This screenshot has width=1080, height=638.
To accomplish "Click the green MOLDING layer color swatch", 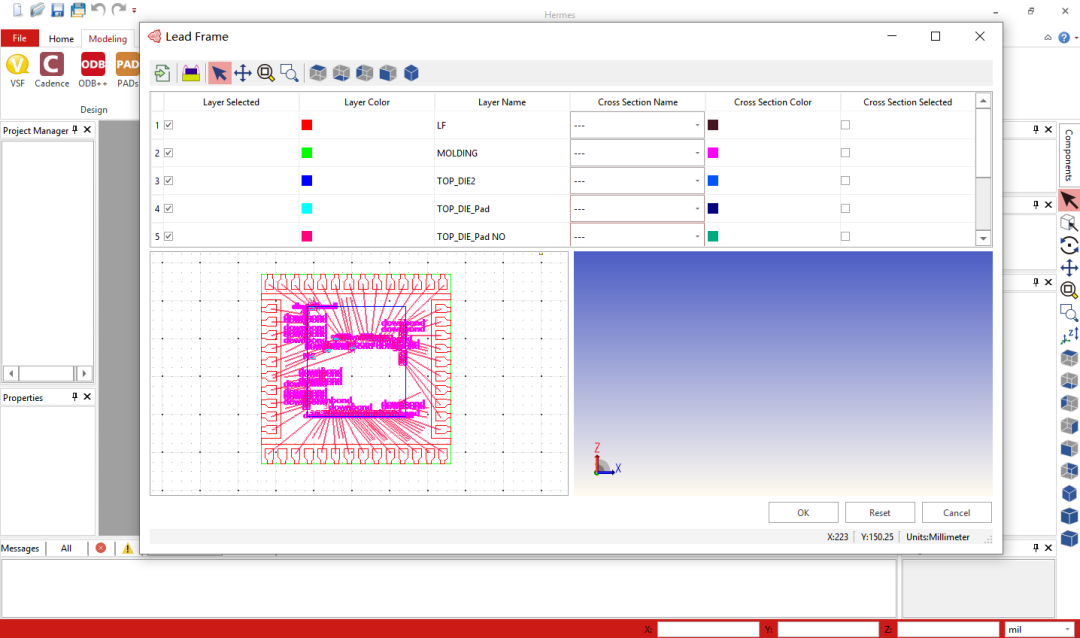I will click(x=307, y=153).
